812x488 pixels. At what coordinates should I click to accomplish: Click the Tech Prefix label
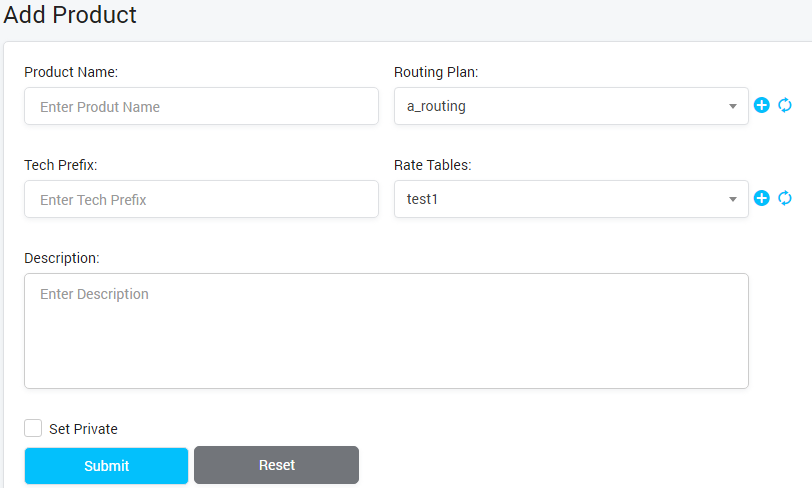pyautogui.click(x=60, y=165)
